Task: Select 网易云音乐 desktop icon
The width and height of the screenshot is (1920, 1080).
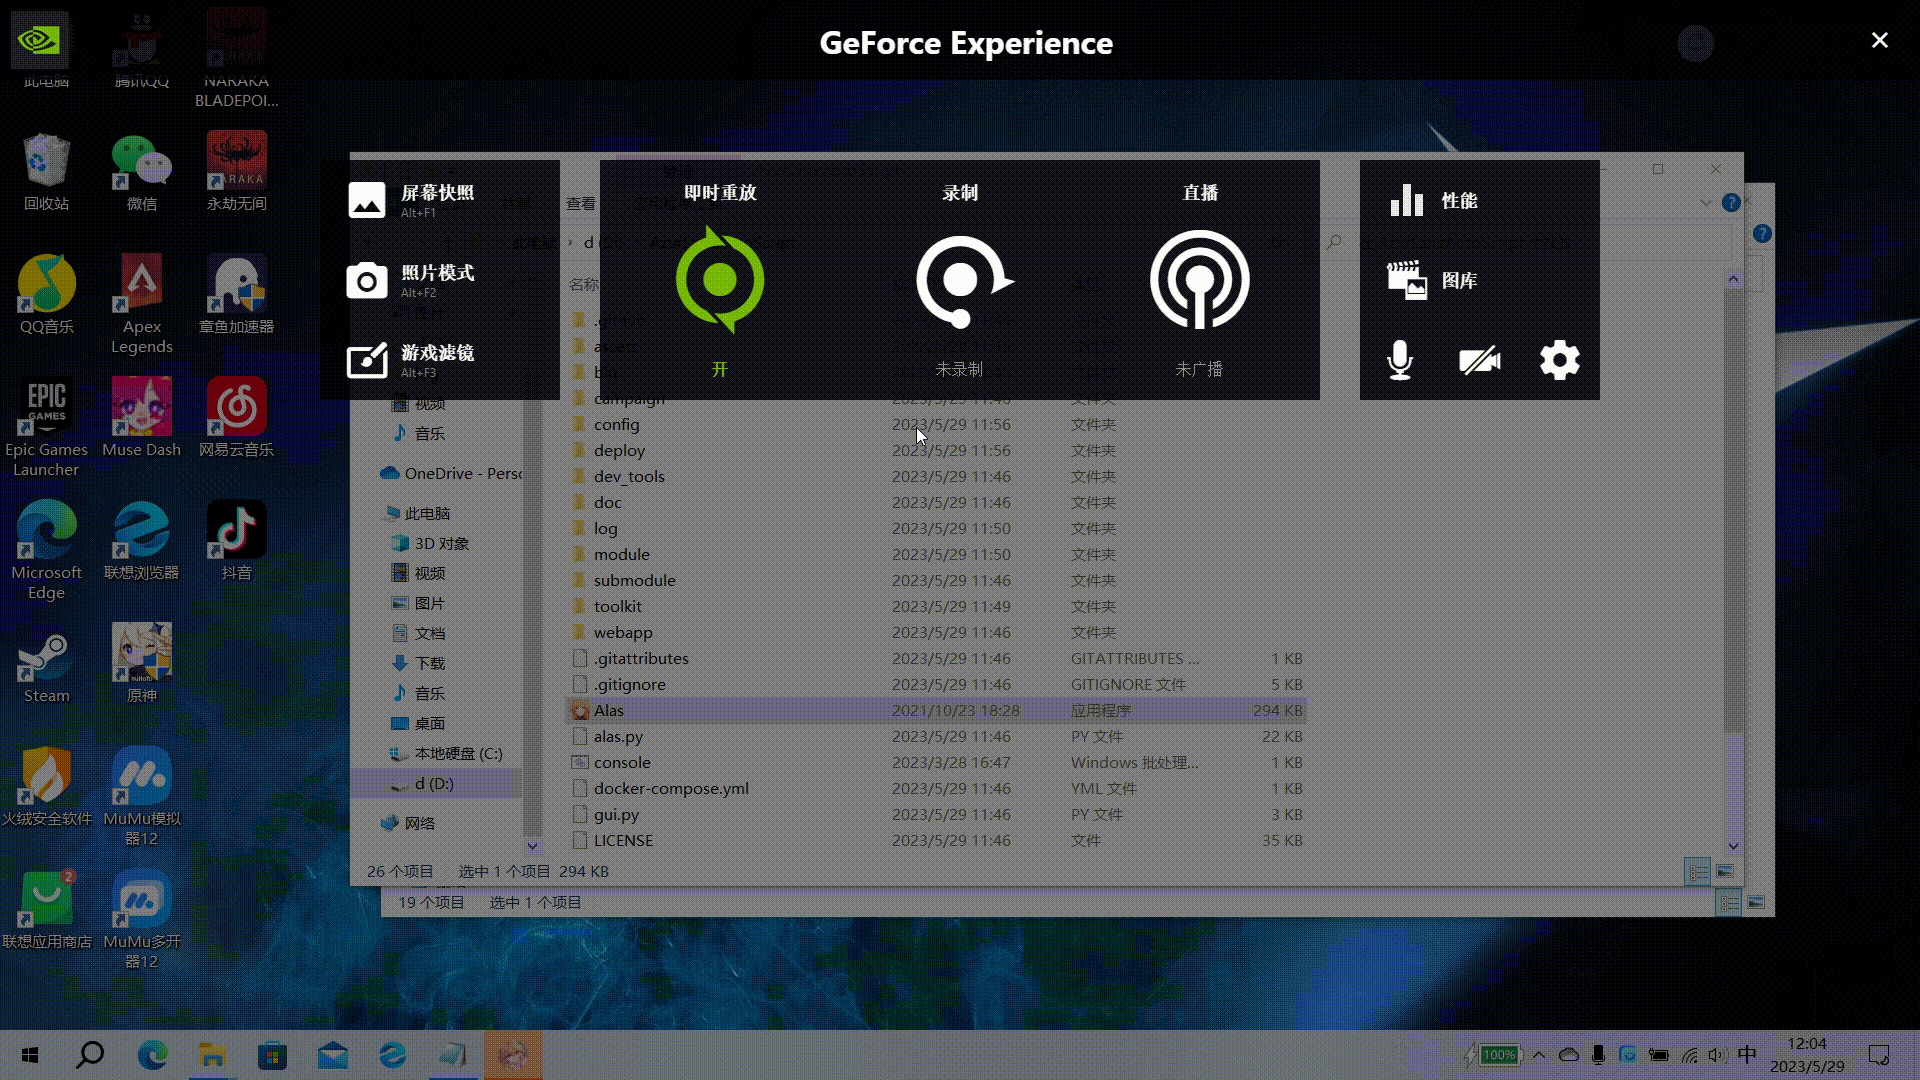Action: [x=236, y=418]
